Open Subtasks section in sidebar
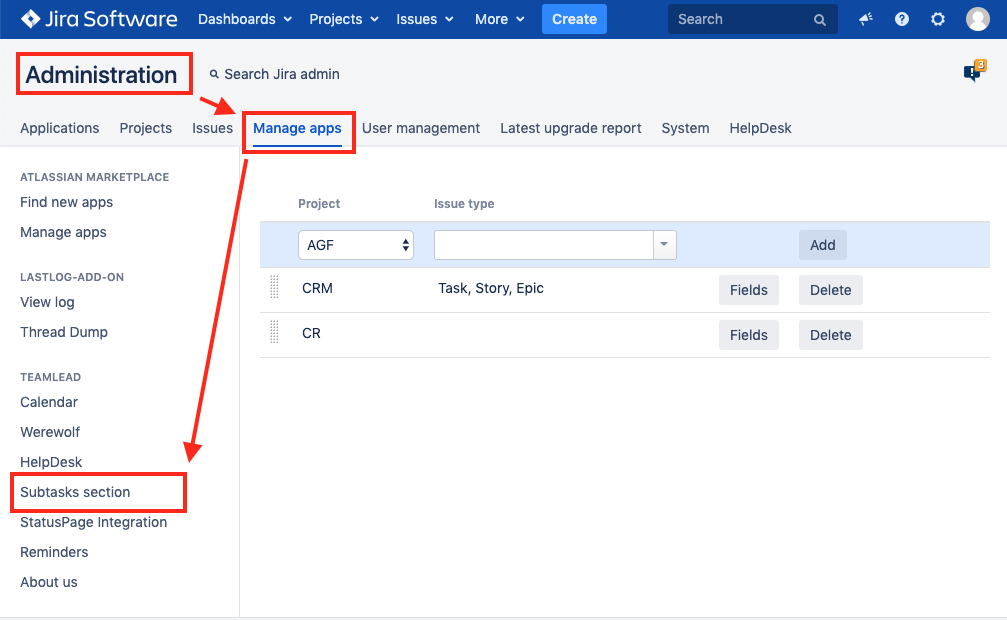Image resolution: width=1007 pixels, height=620 pixels. point(75,492)
